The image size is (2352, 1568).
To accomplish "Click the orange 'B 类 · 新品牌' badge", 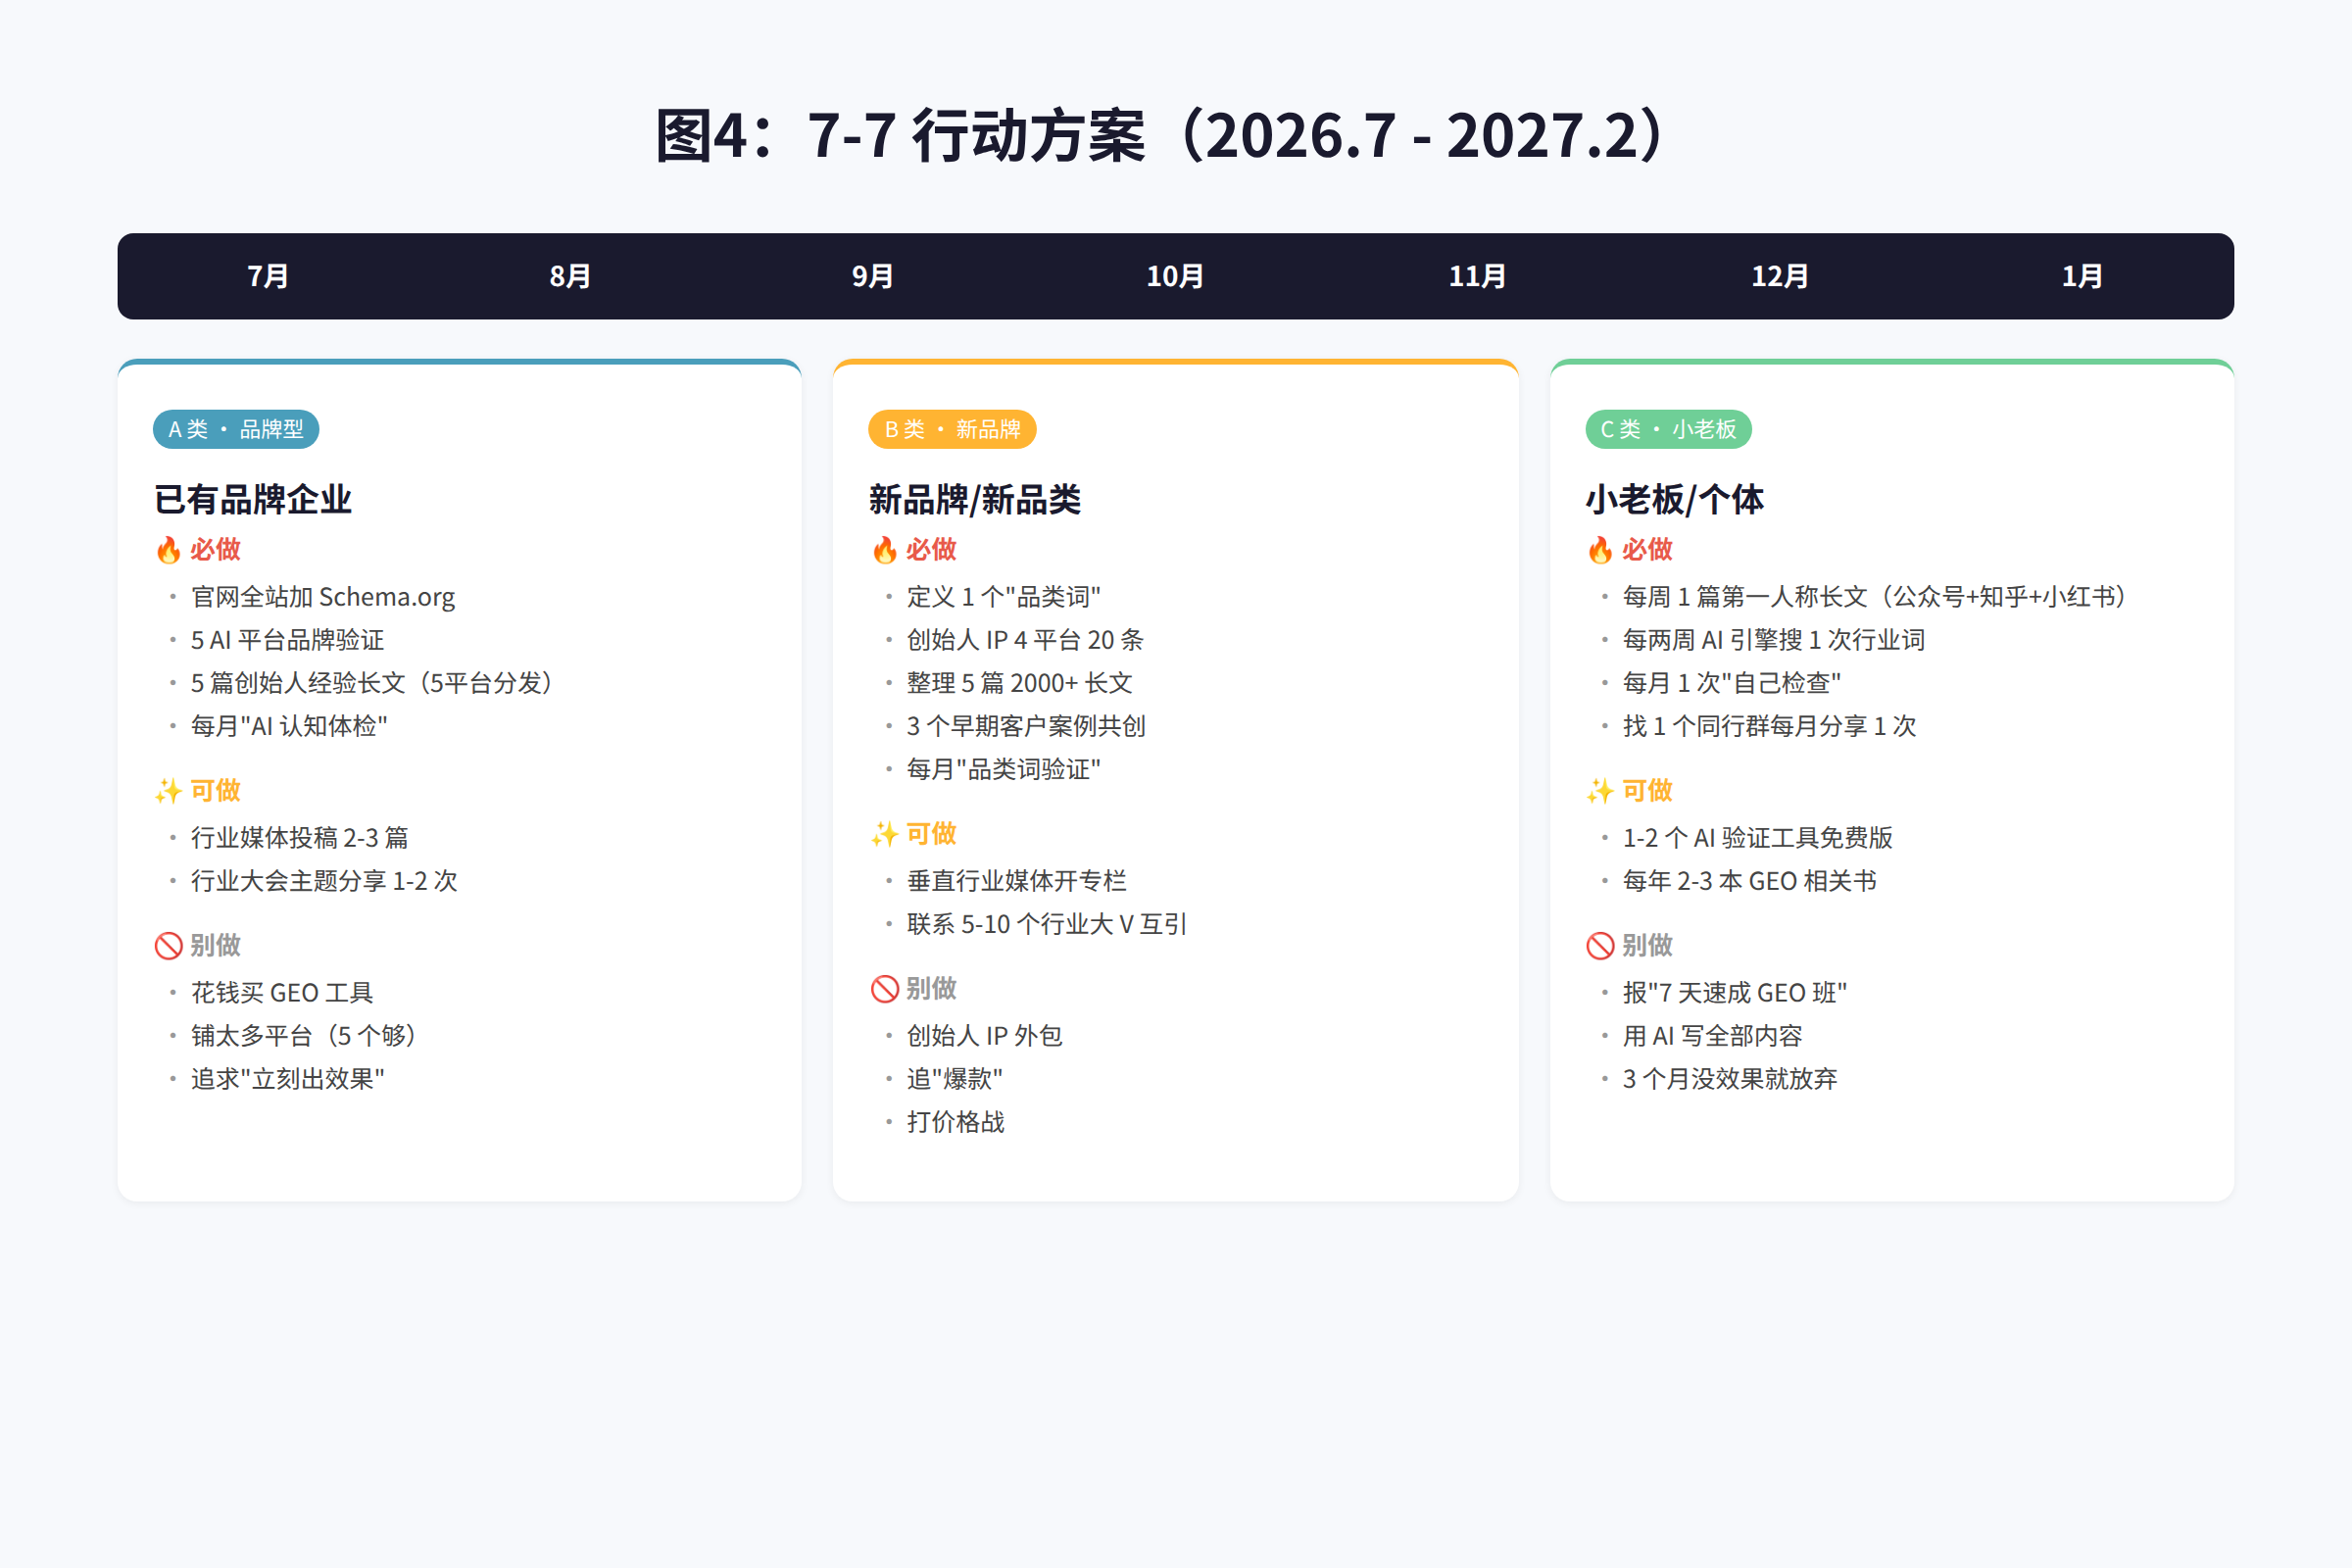I will (952, 429).
